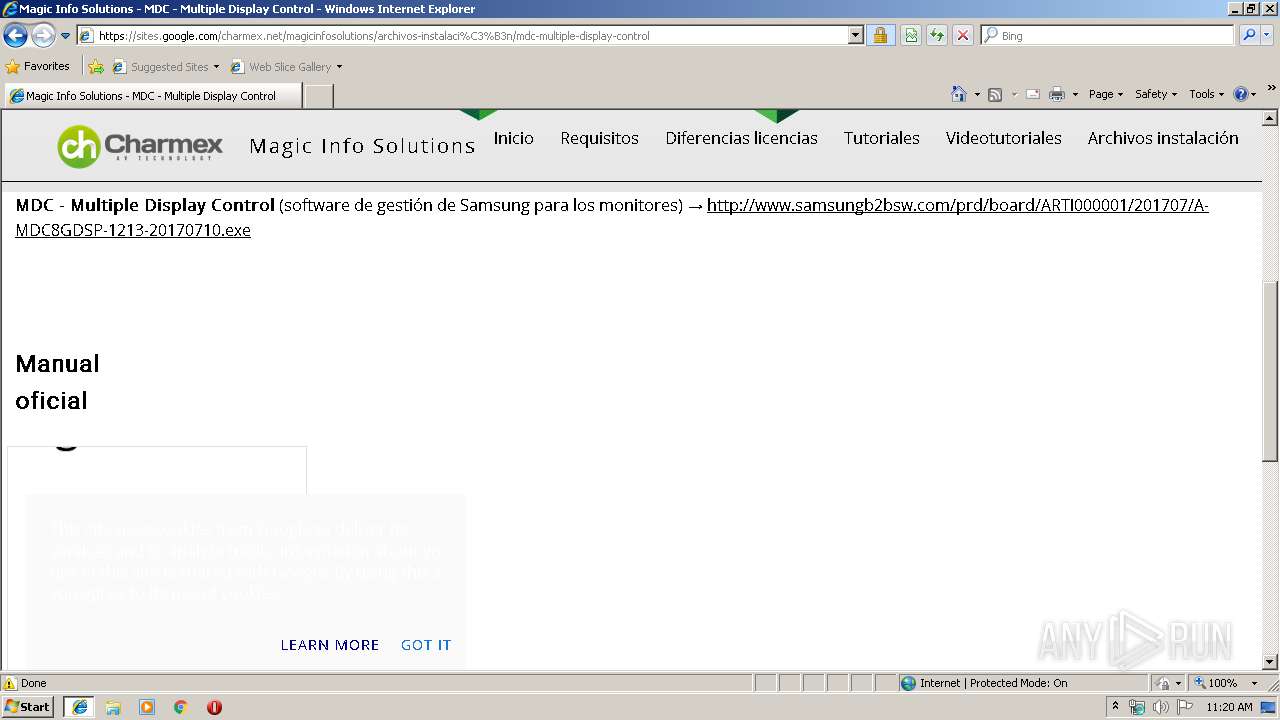
Task: Click the vertical scrollbar thumb
Action: click(x=1271, y=370)
